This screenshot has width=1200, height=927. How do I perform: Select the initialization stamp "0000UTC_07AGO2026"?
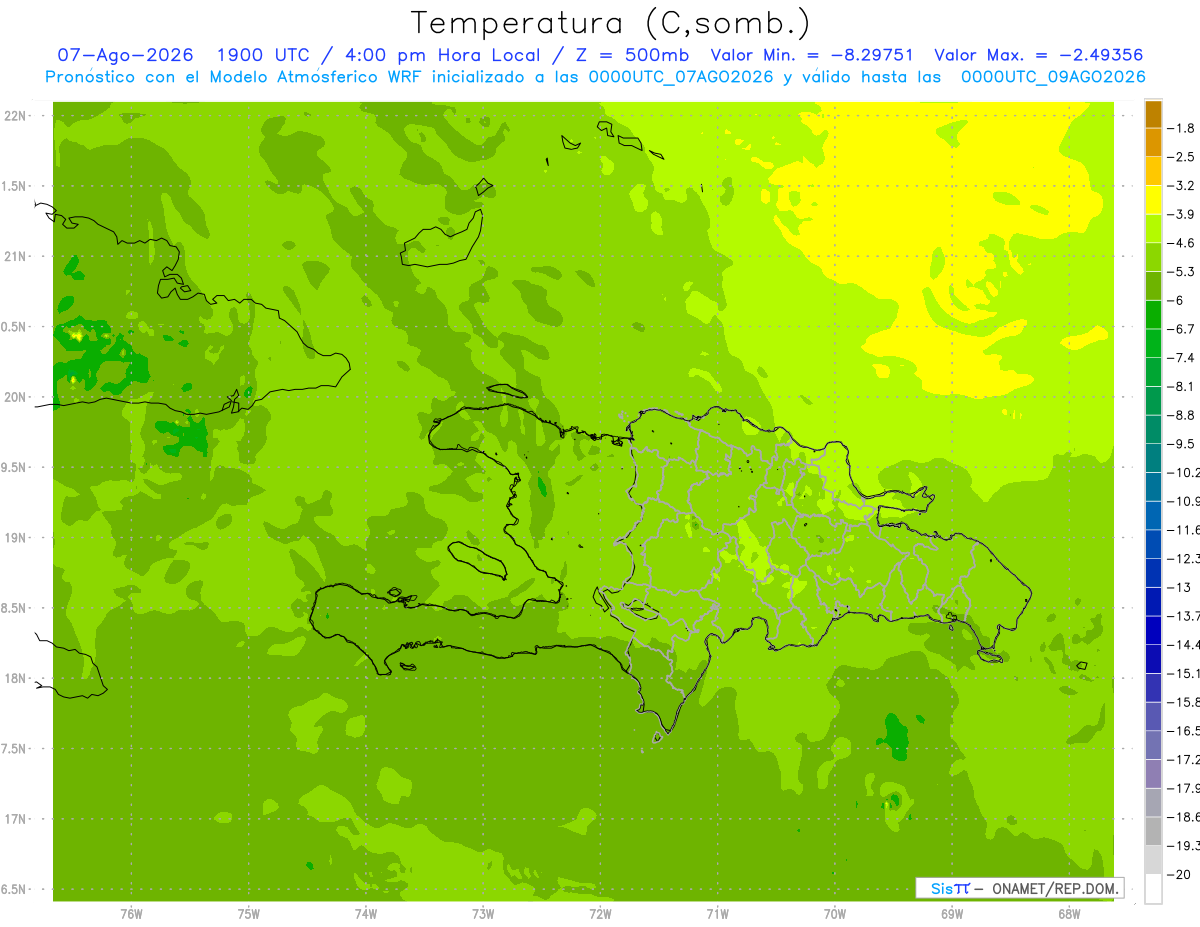[x=682, y=77]
